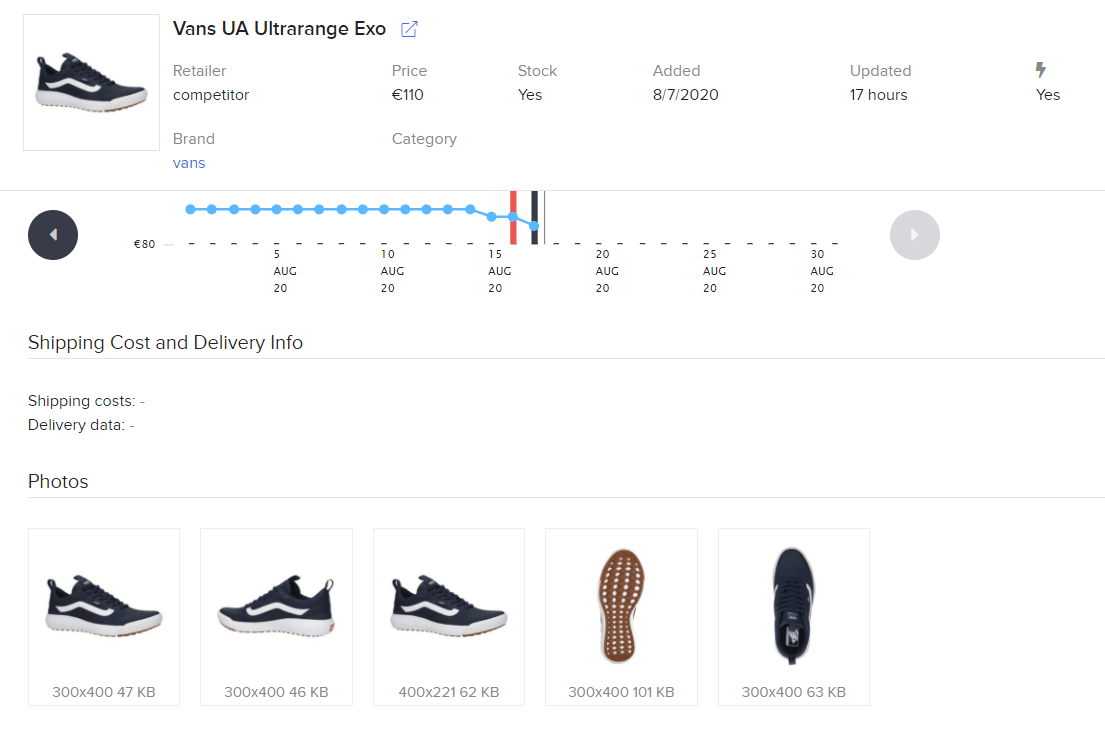Click the 15 AUG 20 axis label
1105x751 pixels.
pyautogui.click(x=498, y=271)
